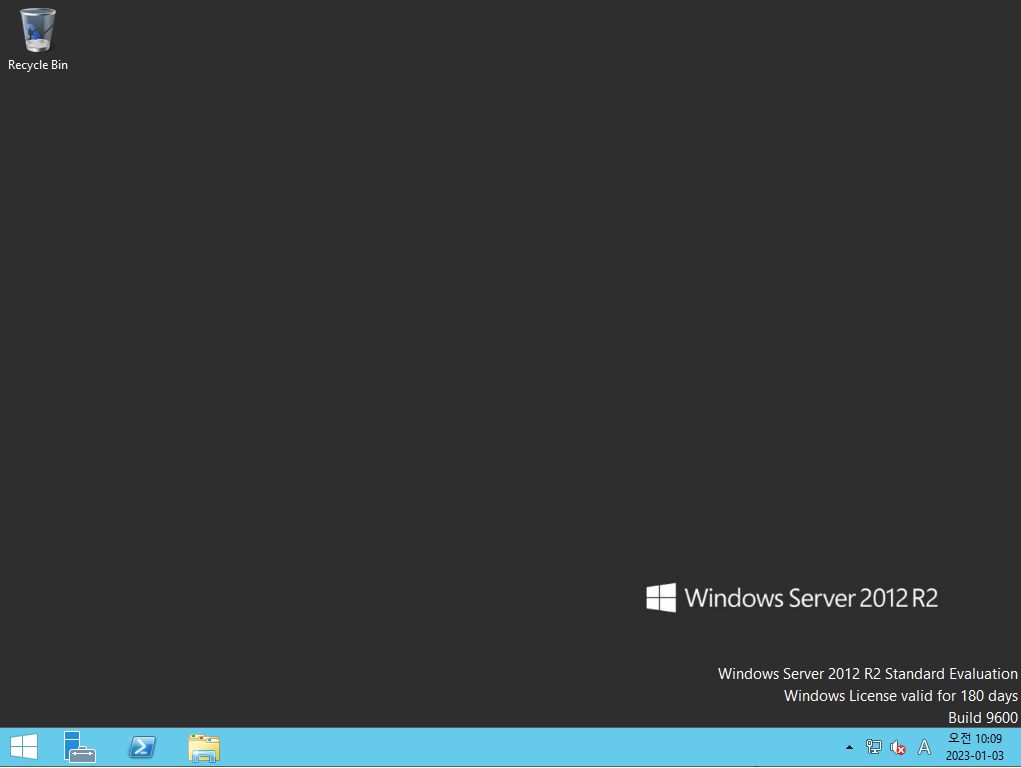Image resolution: width=1021 pixels, height=768 pixels.
Task: Open the network status tray icon
Action: [x=873, y=747]
